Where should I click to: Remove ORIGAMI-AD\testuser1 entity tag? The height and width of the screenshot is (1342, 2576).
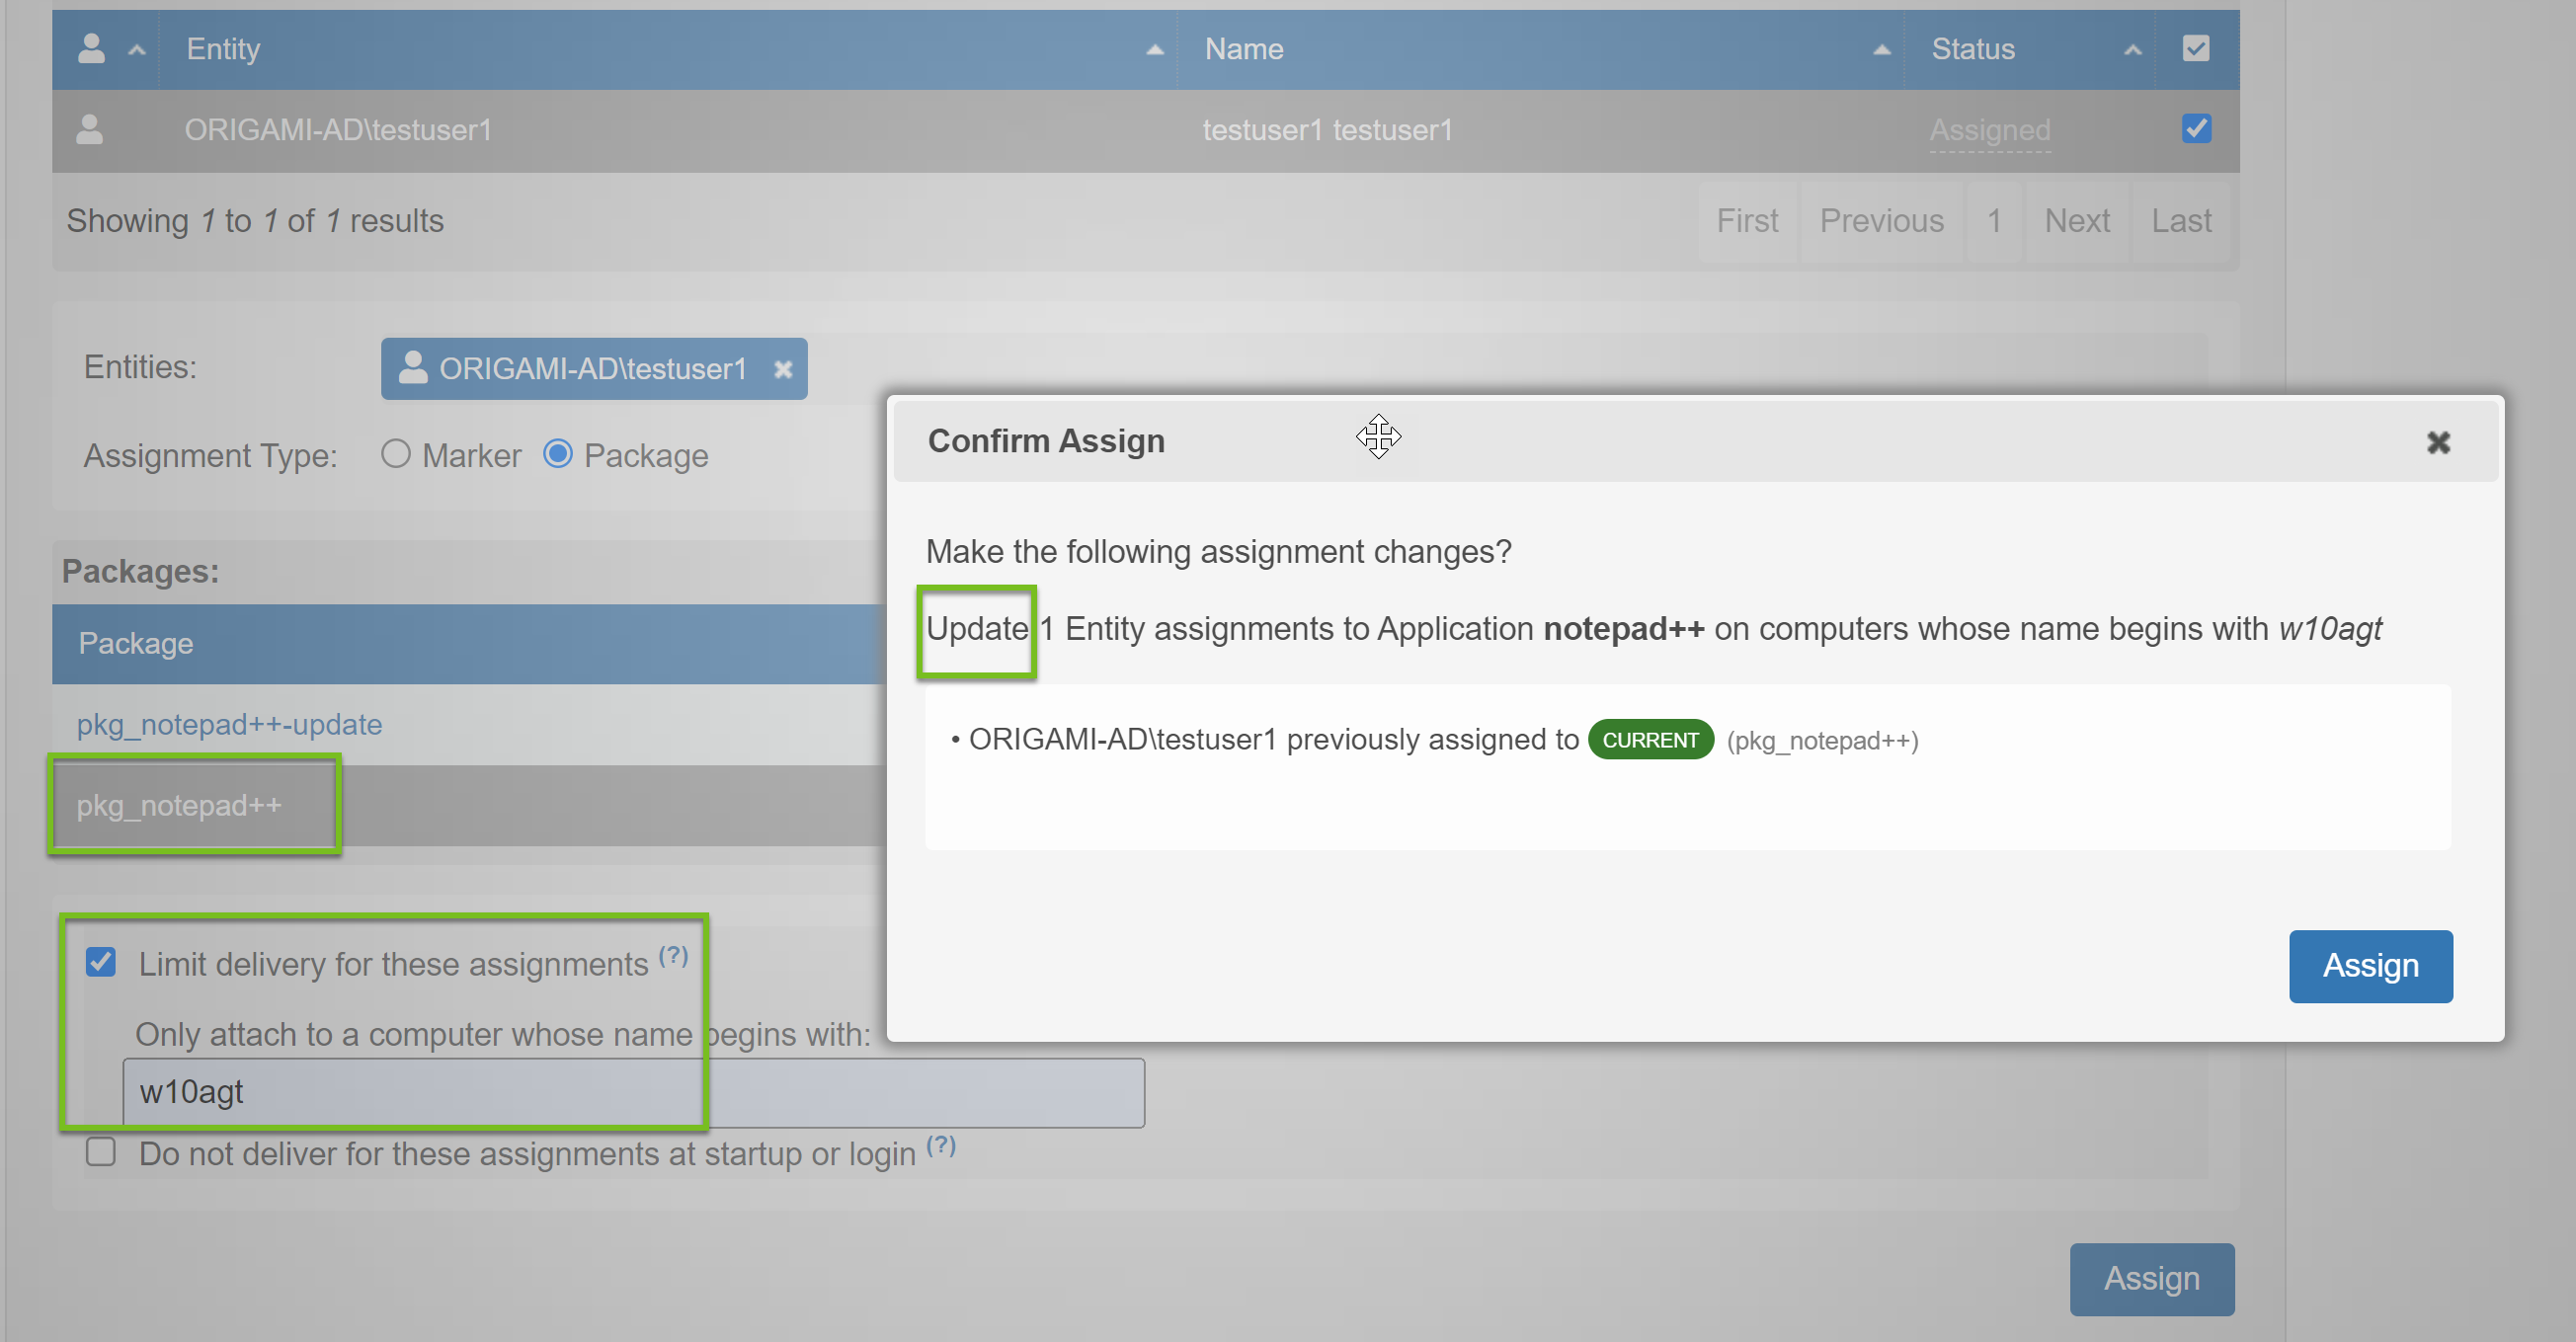[x=783, y=369]
